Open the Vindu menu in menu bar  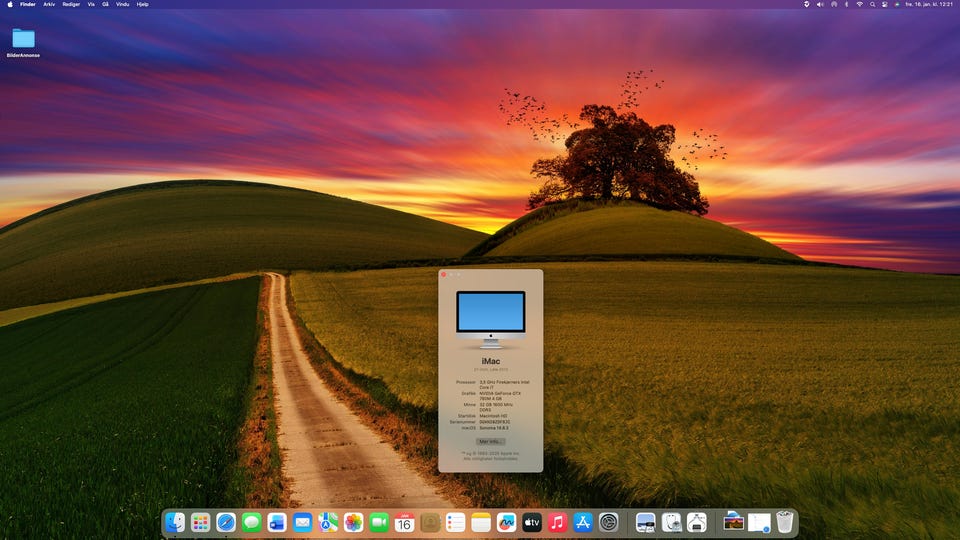click(122, 4)
